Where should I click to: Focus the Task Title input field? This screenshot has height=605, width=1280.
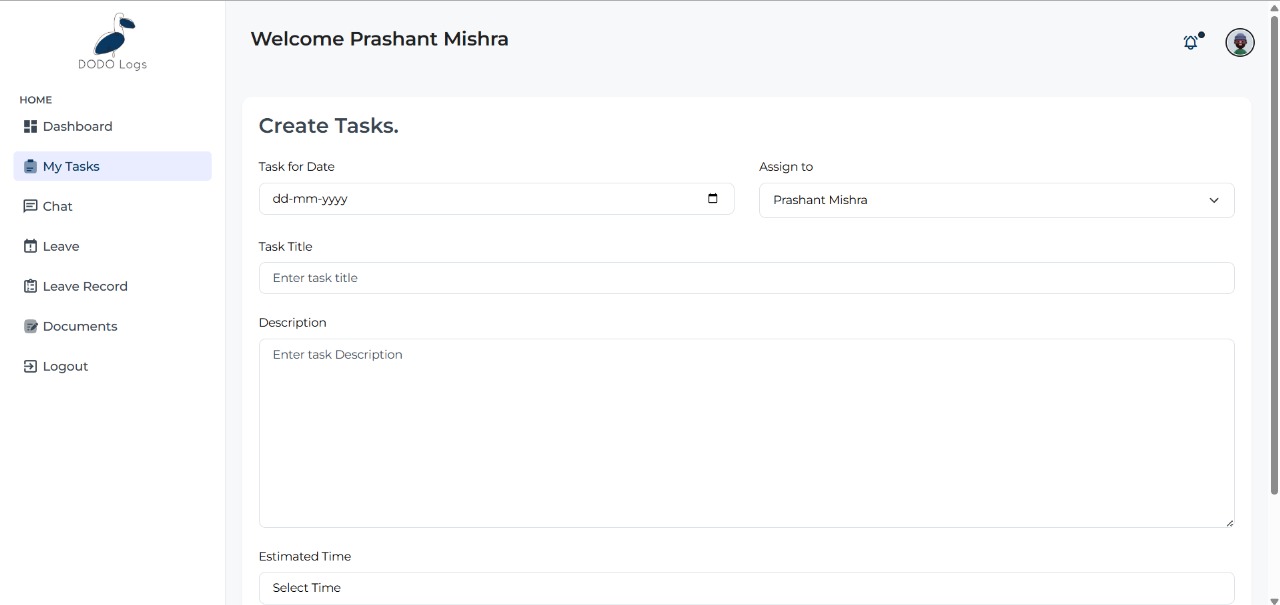(746, 278)
